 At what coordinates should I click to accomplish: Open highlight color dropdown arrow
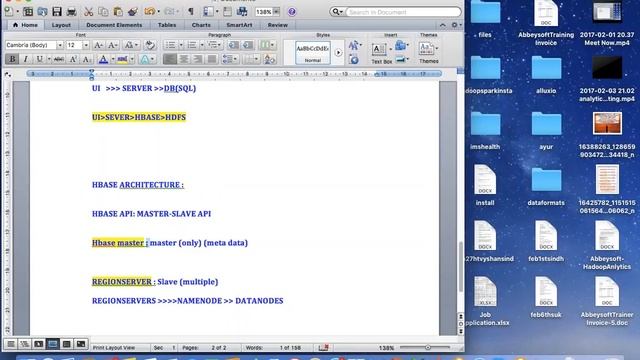(132, 59)
